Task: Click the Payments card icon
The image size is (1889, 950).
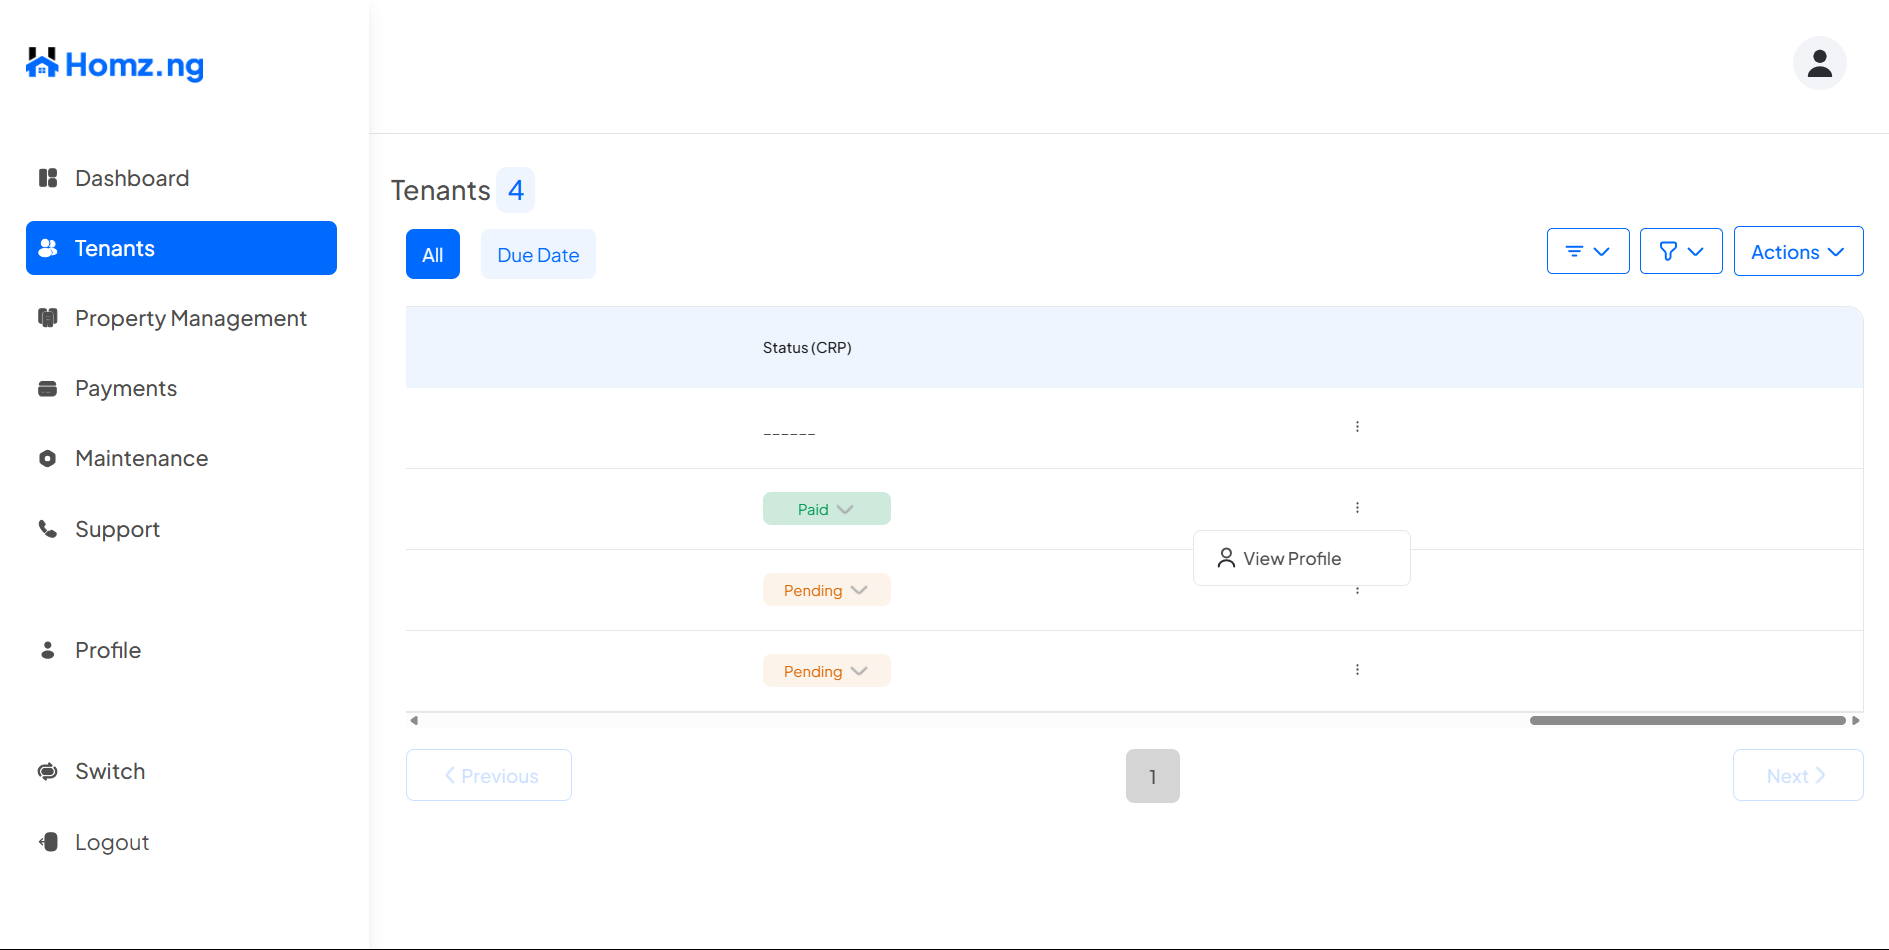Action: [x=48, y=388]
